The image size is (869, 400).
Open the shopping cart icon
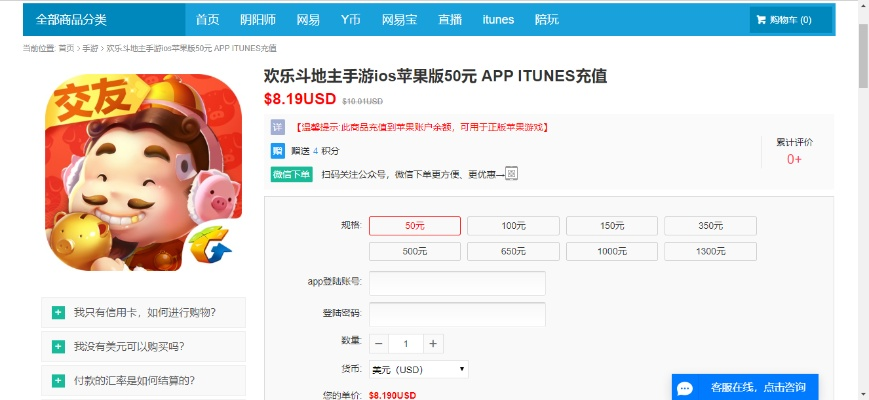point(760,20)
